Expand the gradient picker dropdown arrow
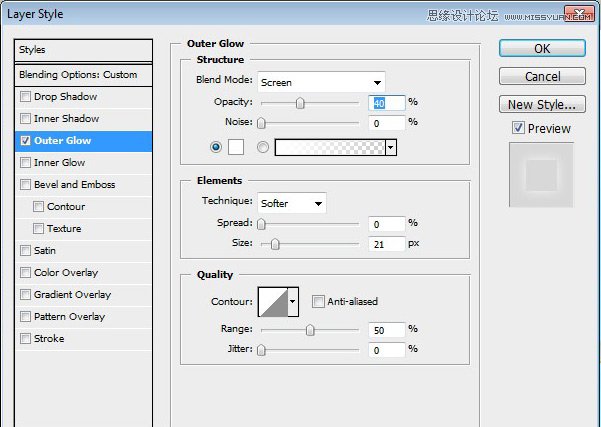Viewport: 601px width, 427px height. [x=390, y=147]
